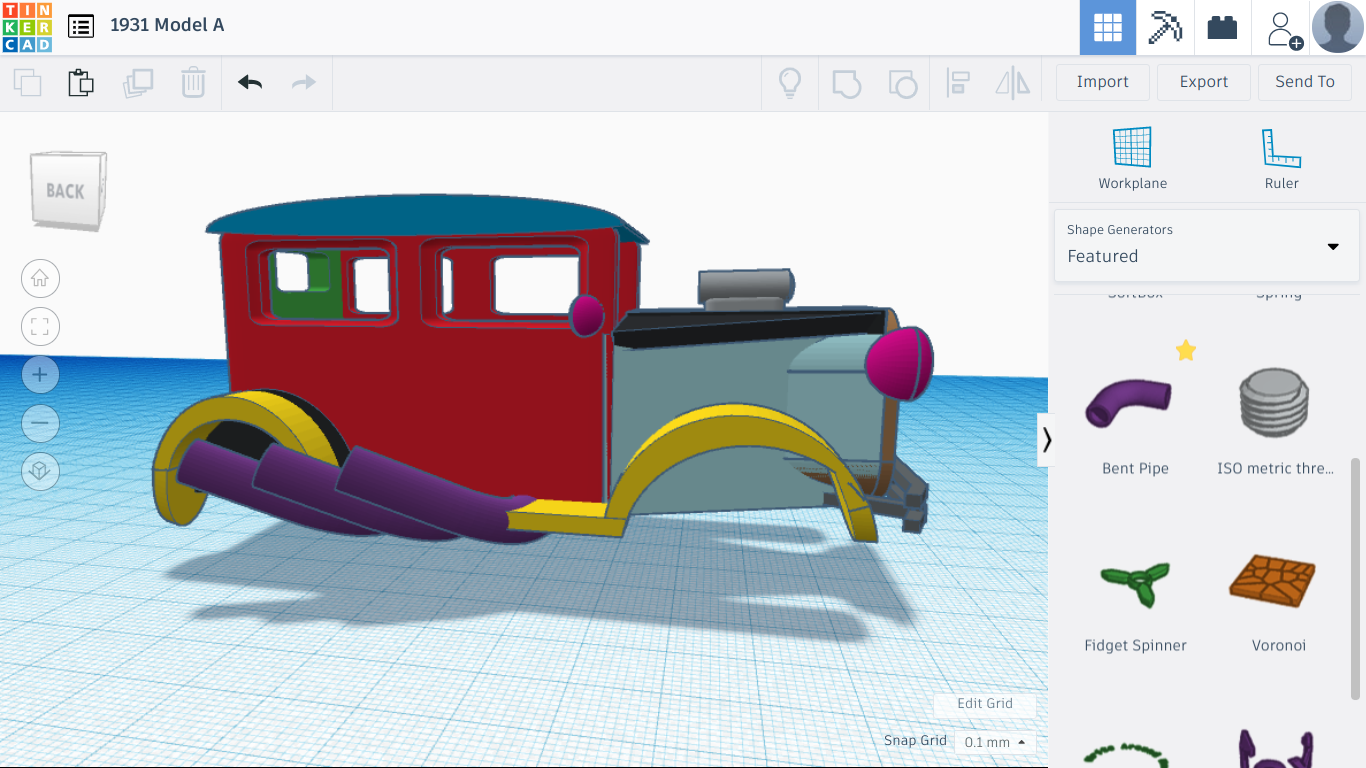Image resolution: width=1366 pixels, height=768 pixels.
Task: Click the Brick view icon
Action: [x=1222, y=27]
